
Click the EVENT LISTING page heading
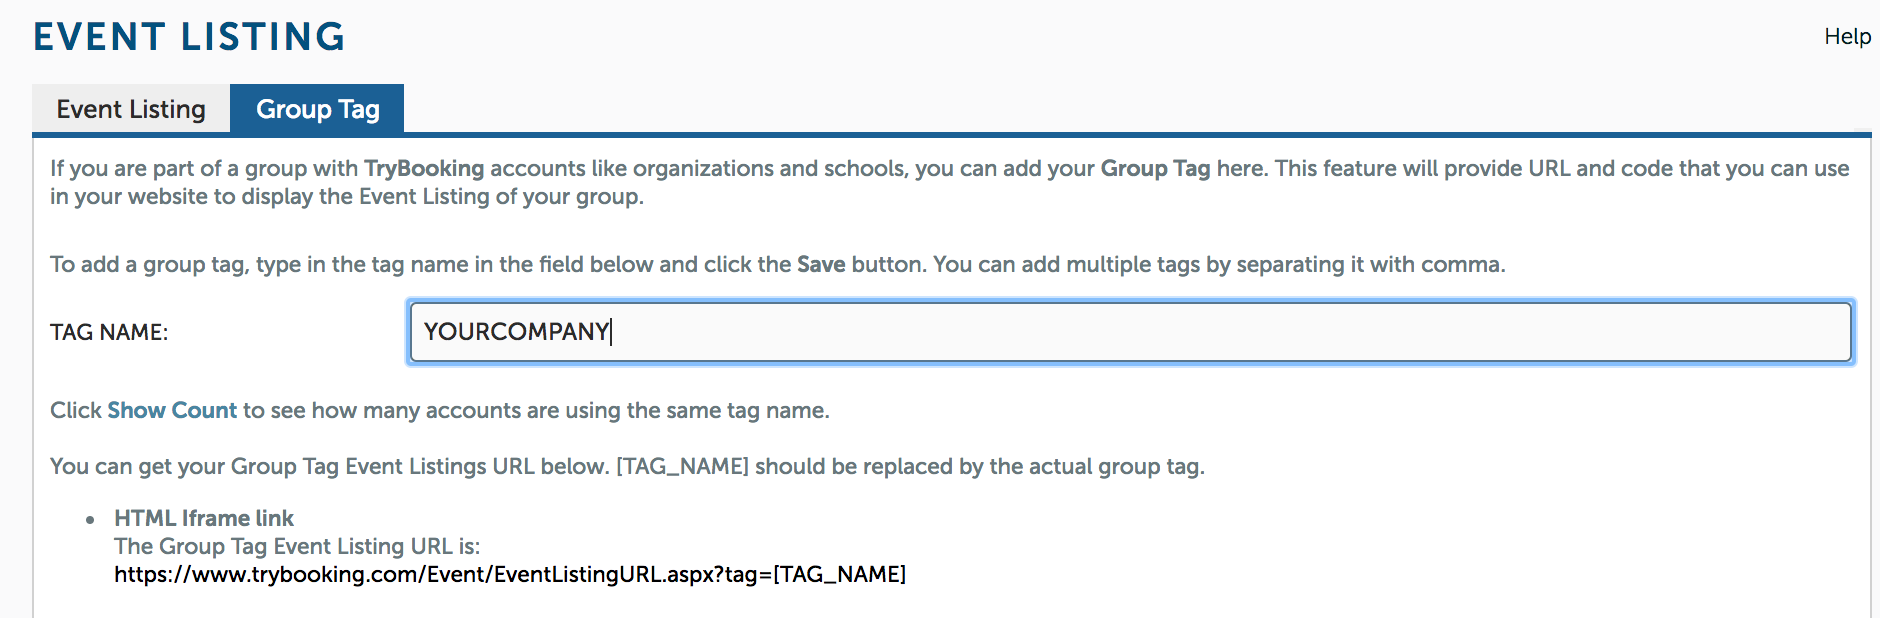point(189,37)
